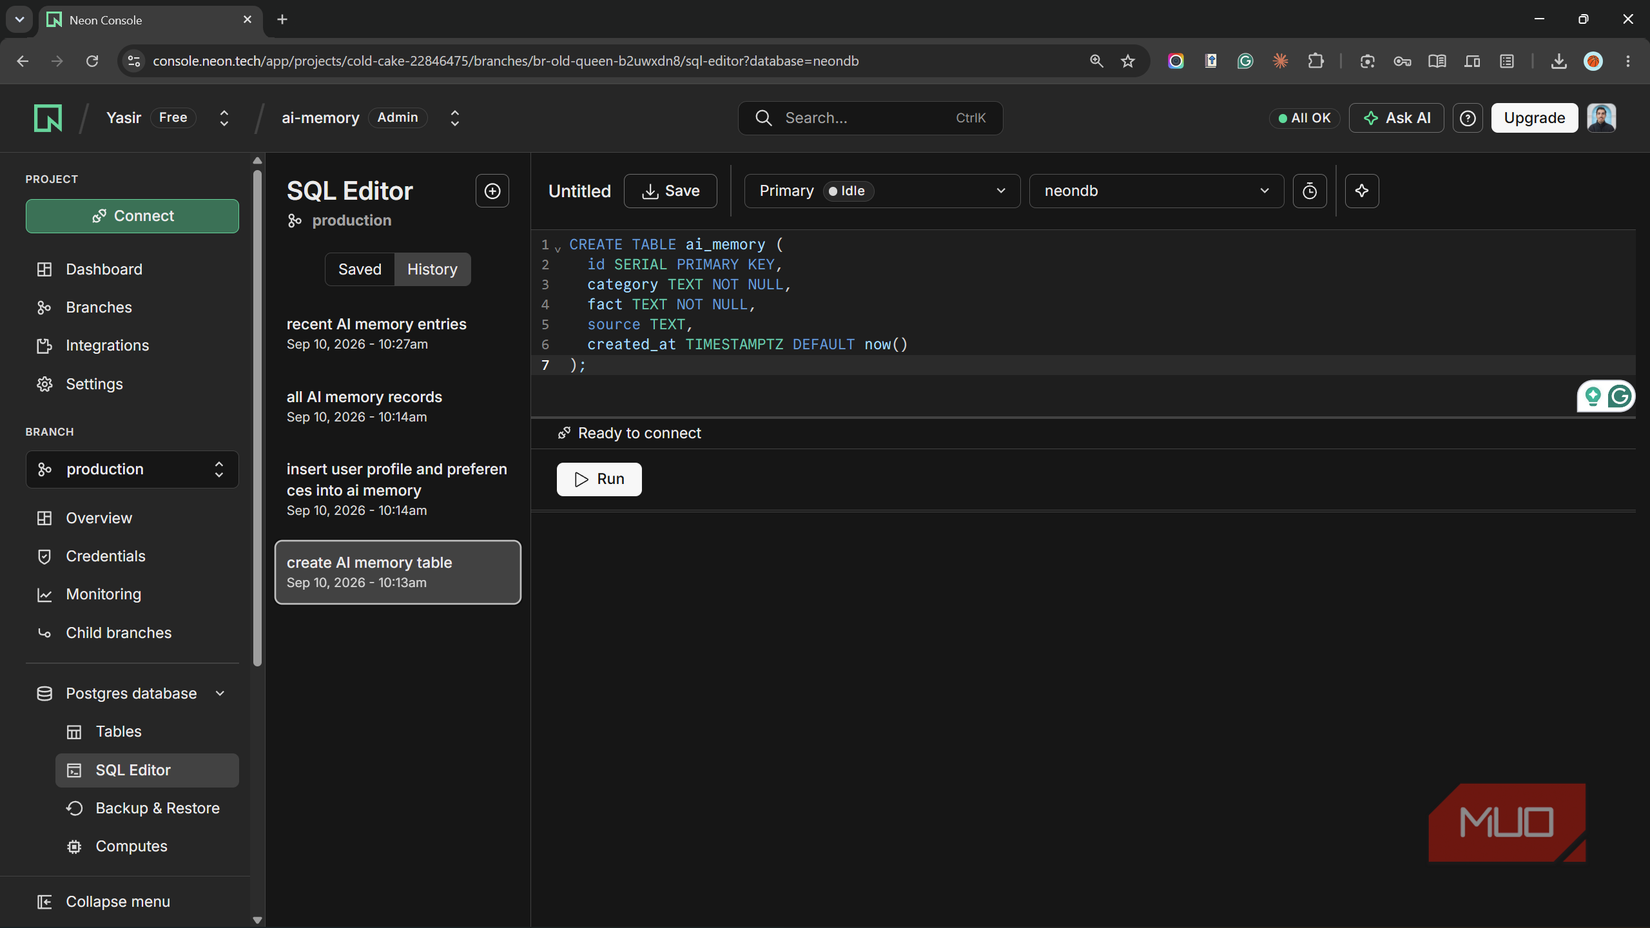Save the Untitled query

coord(670,191)
